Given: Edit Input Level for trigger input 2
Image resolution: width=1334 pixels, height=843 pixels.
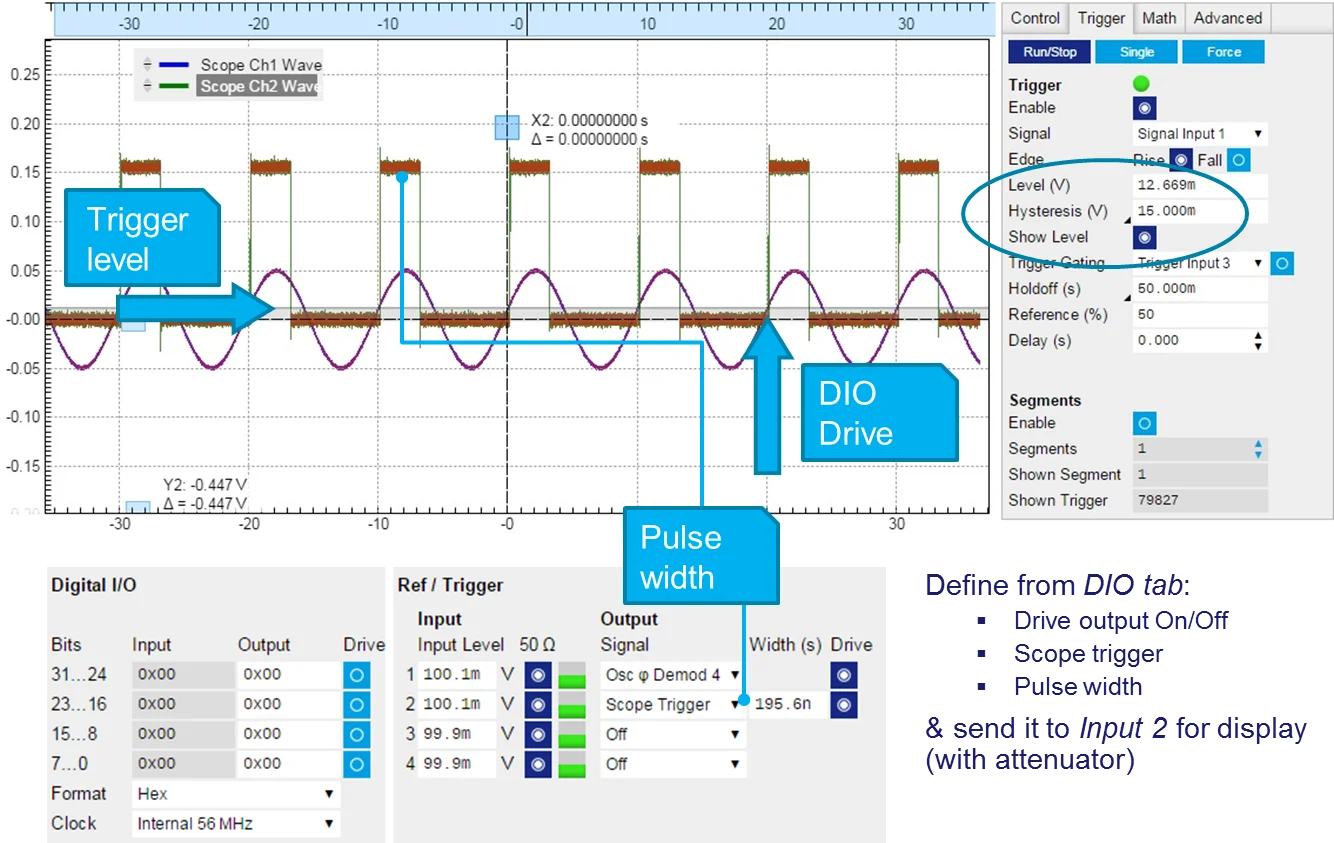Looking at the screenshot, I should coord(456,705).
